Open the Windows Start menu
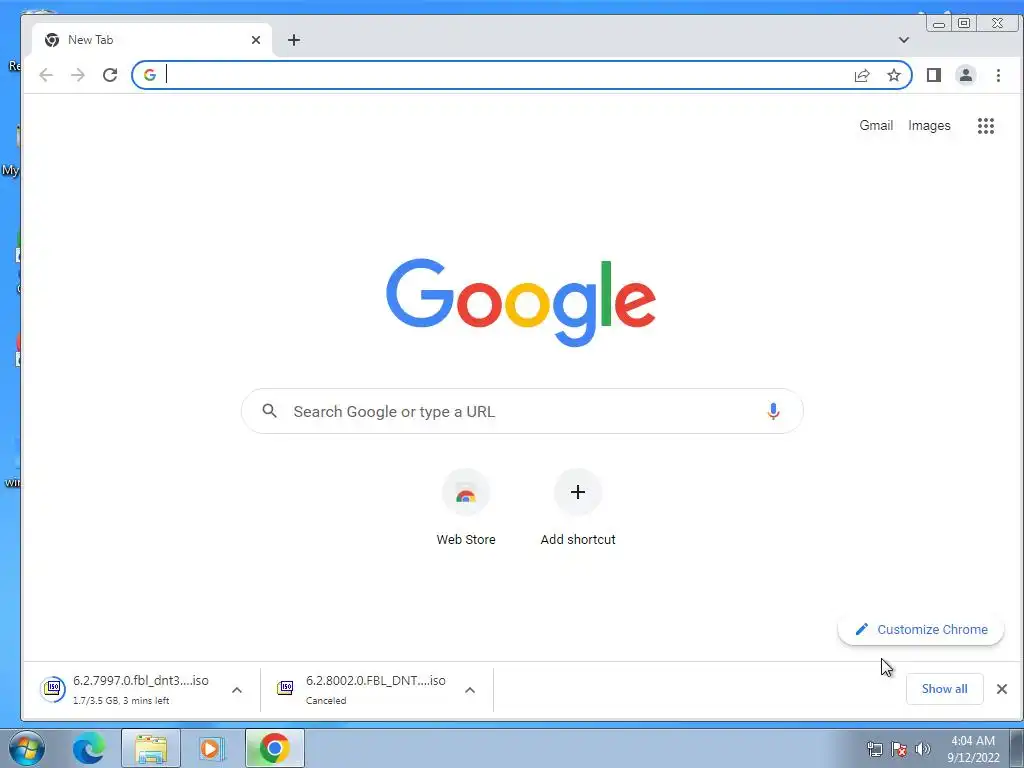The width and height of the screenshot is (1024, 768). (x=26, y=748)
